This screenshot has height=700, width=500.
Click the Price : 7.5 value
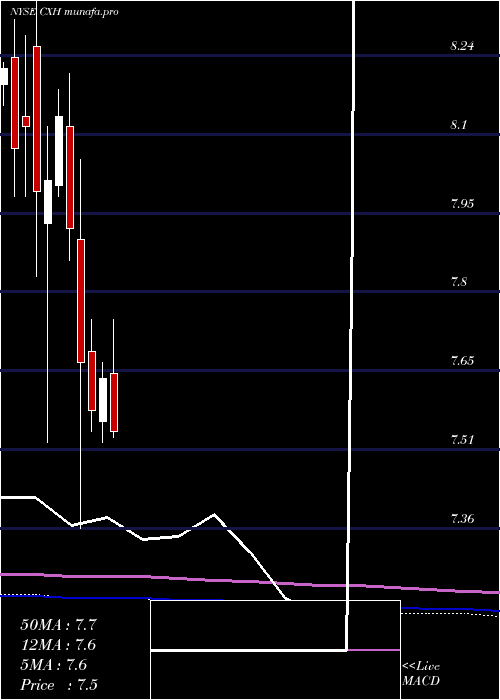[x=59, y=685]
